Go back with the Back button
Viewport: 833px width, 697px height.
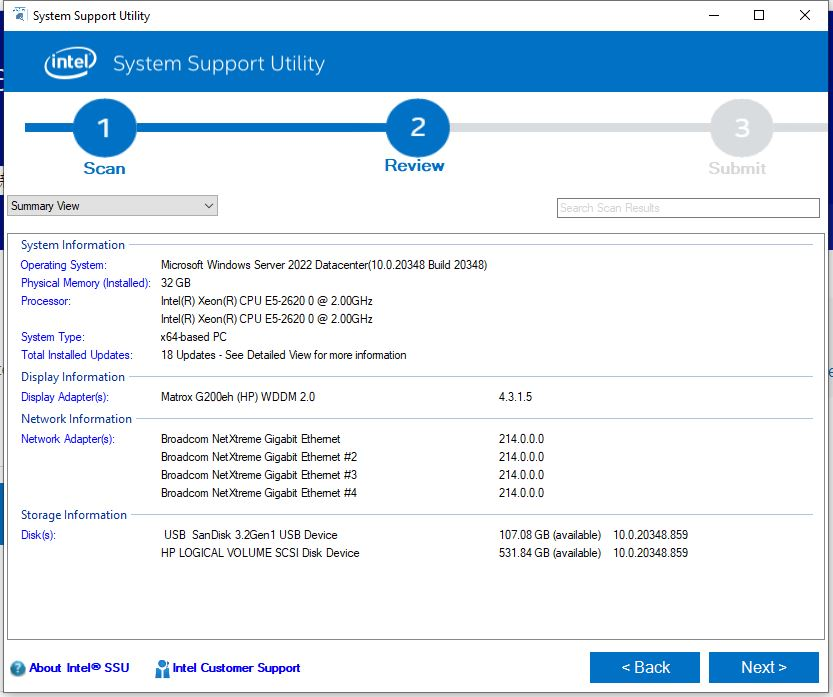(x=644, y=667)
